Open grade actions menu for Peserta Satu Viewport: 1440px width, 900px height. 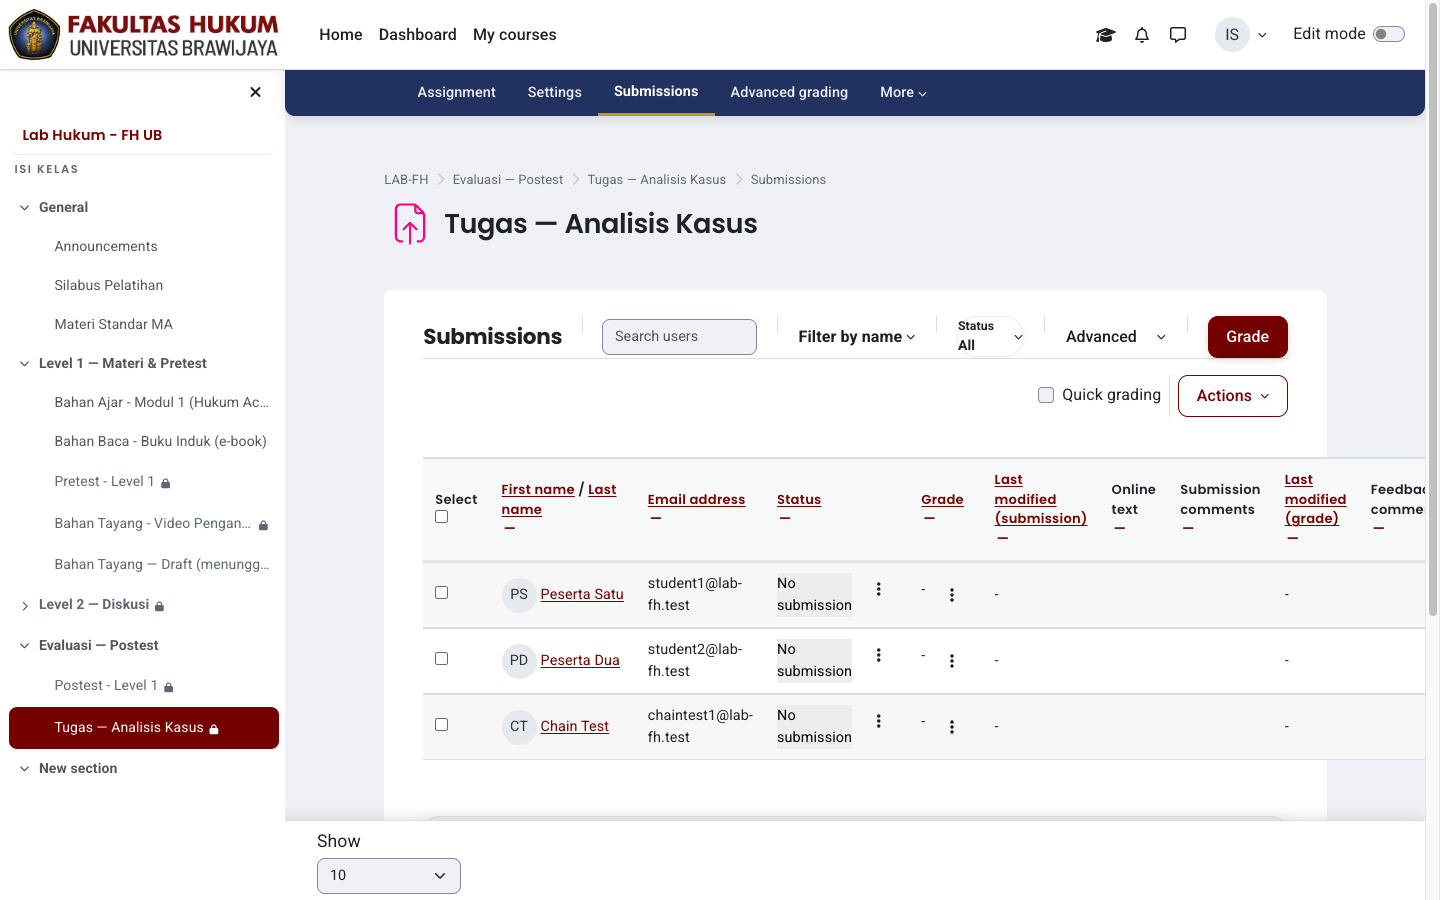(x=952, y=595)
